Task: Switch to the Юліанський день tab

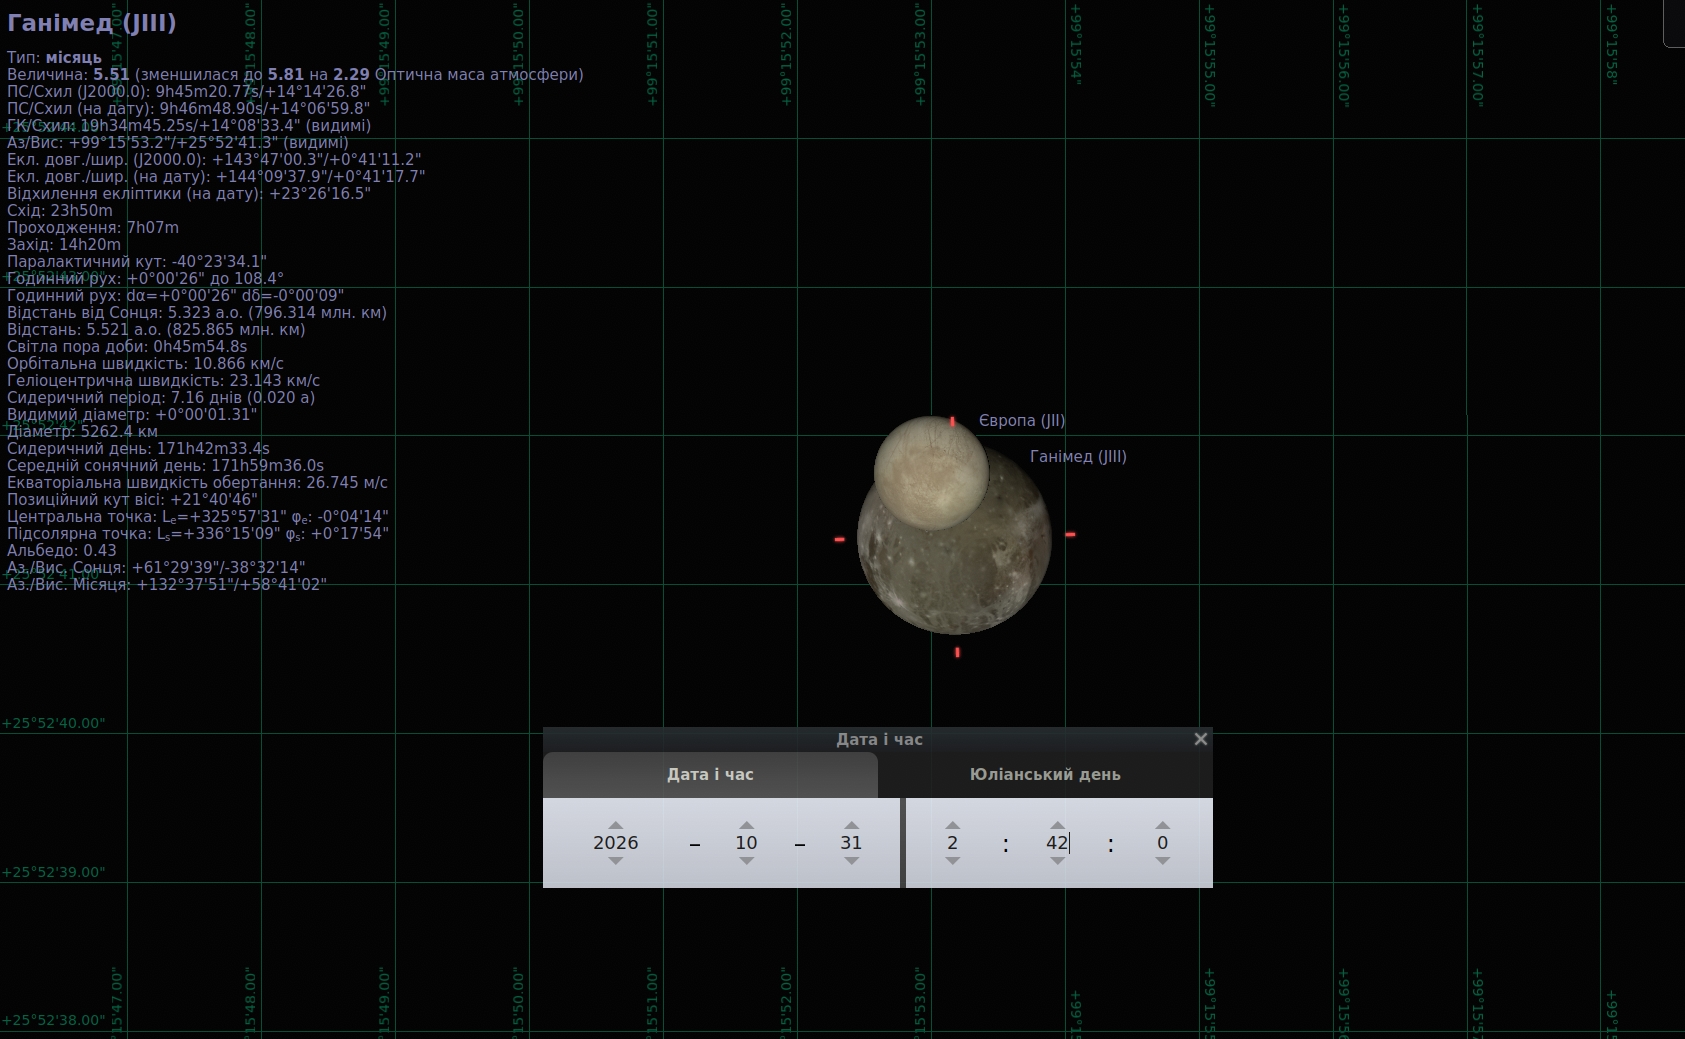Action: tap(1045, 775)
